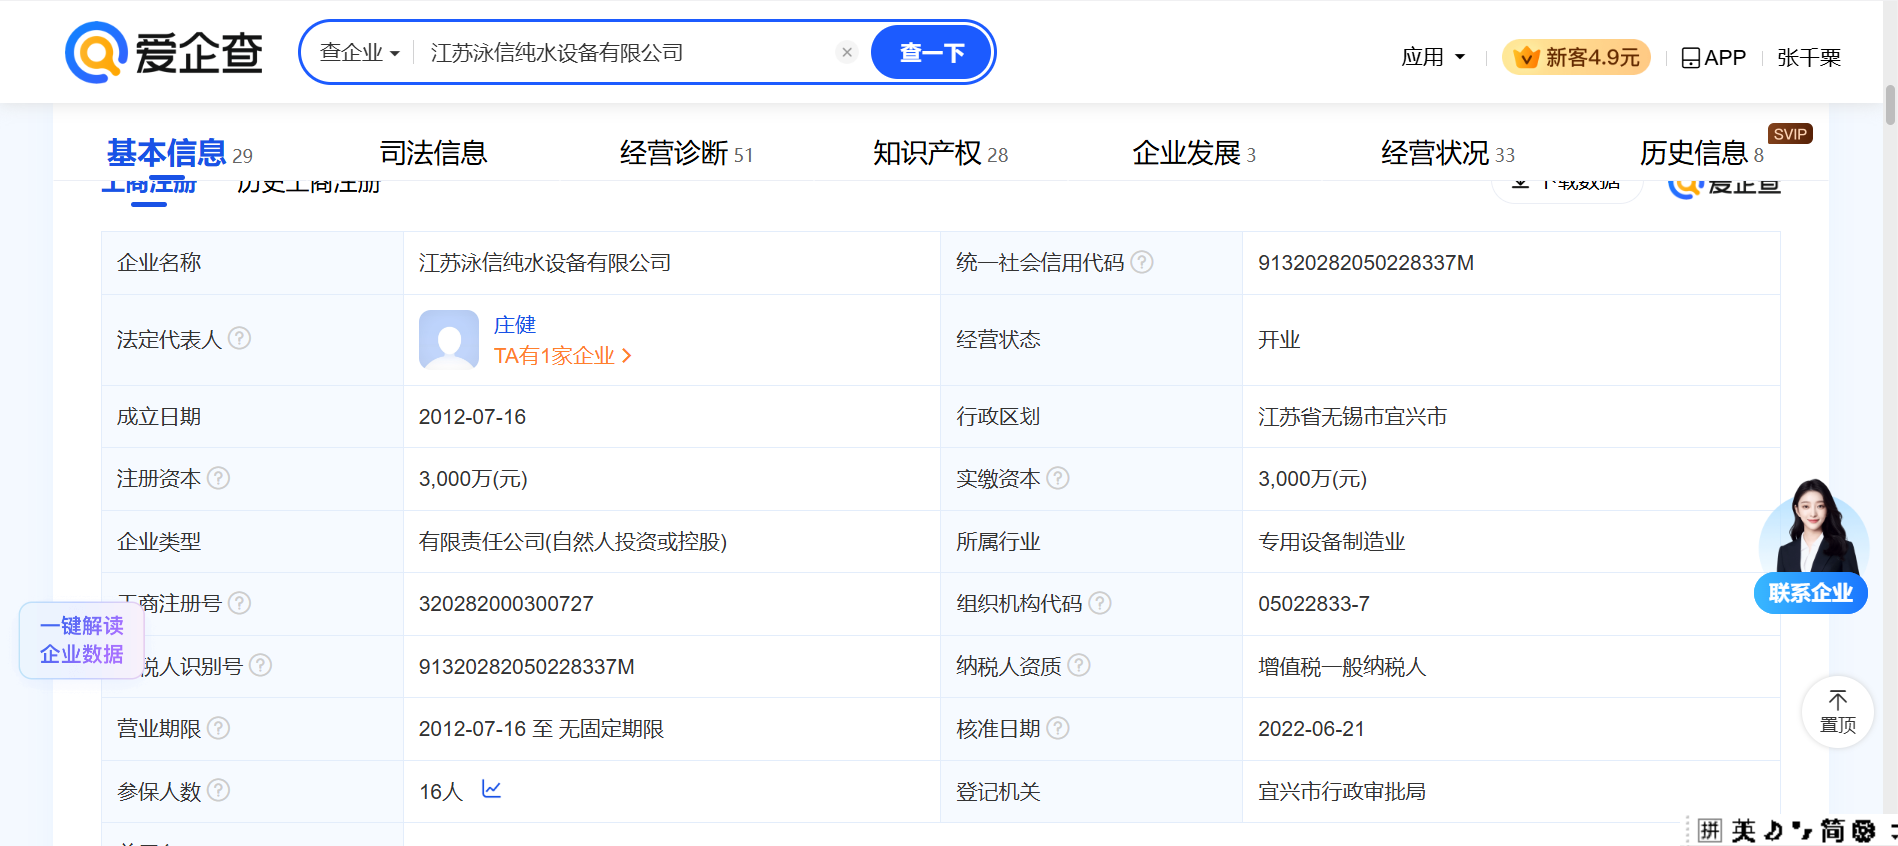View TA有1家企业 link
Image resolution: width=1898 pixels, height=846 pixels.
pos(563,356)
